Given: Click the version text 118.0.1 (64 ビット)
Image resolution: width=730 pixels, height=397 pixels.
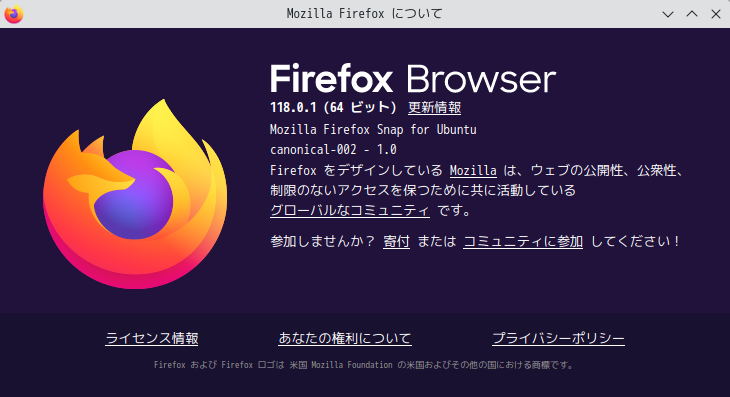Looking at the screenshot, I should (x=333, y=108).
